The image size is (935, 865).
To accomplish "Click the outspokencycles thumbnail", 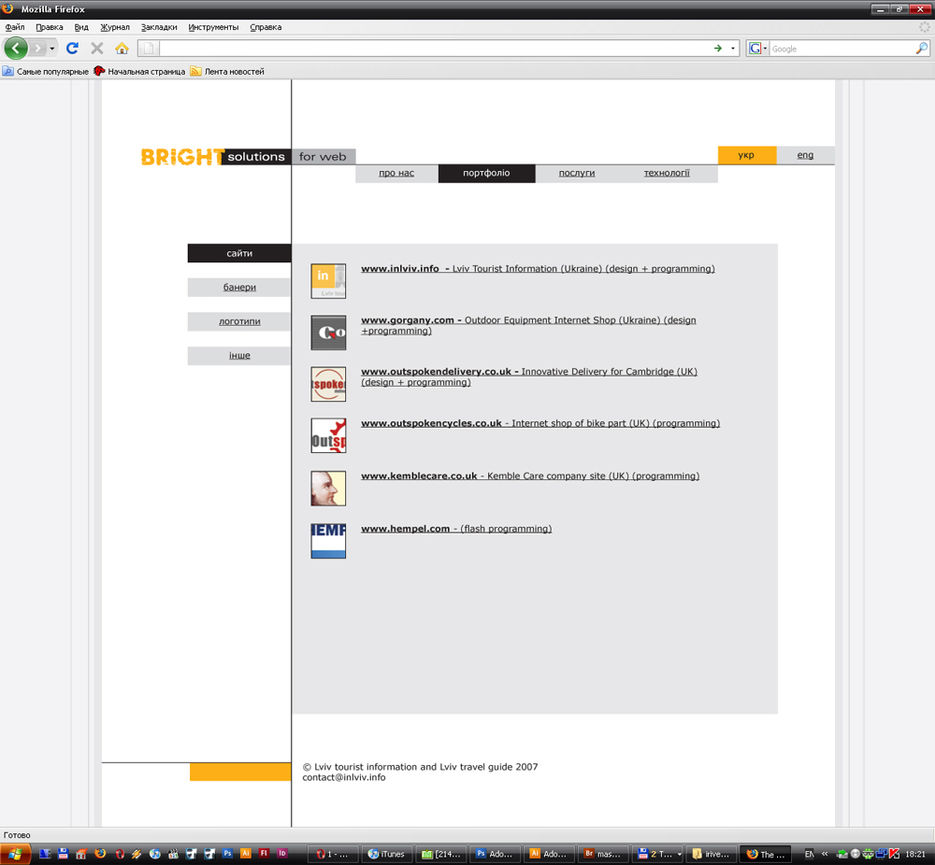I will pos(328,436).
